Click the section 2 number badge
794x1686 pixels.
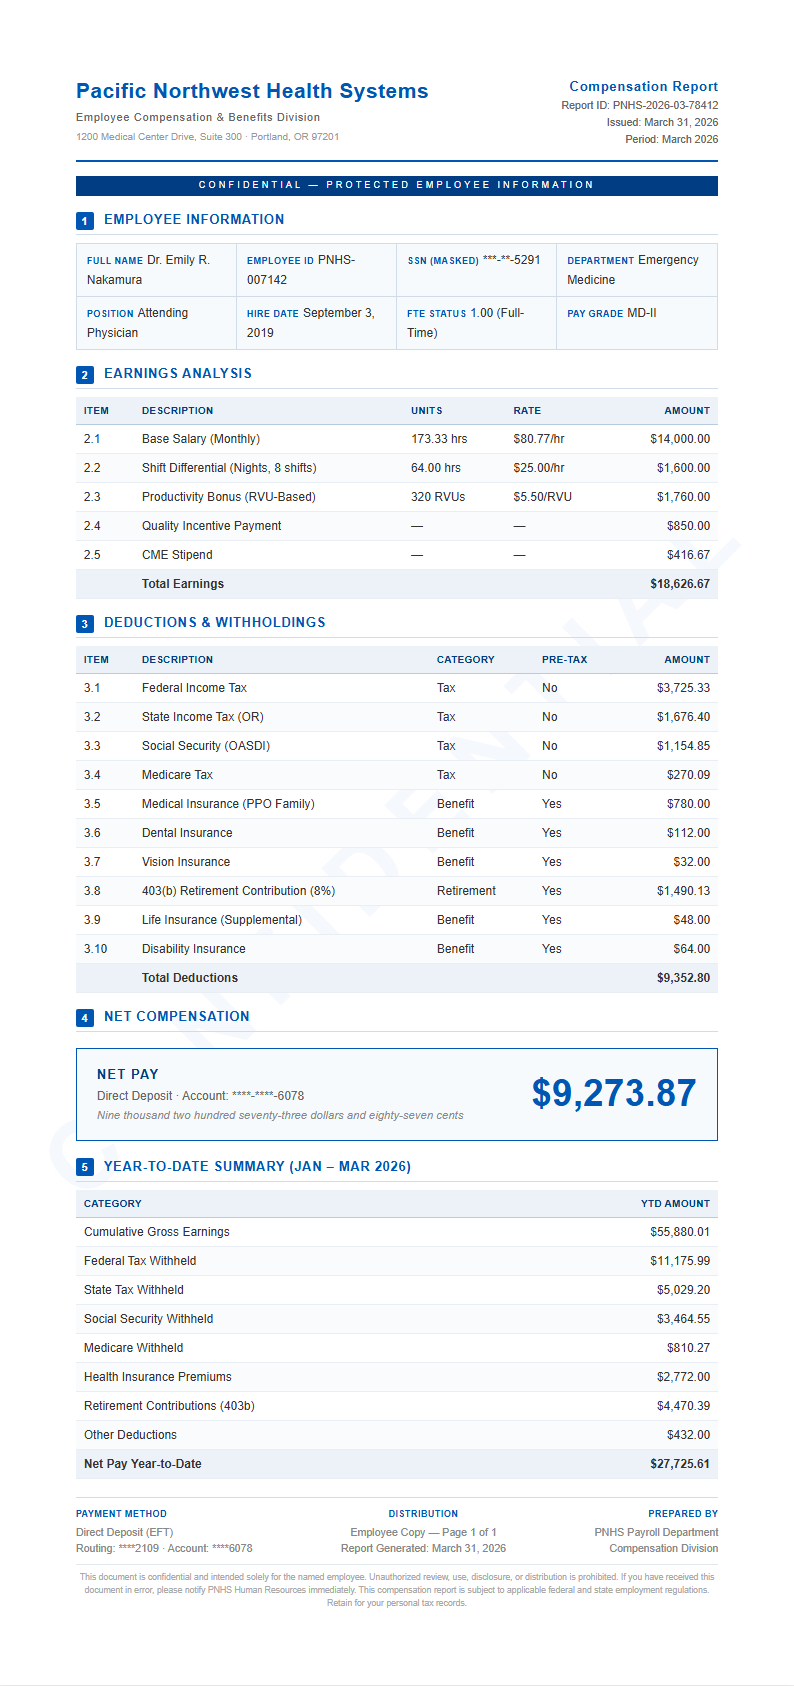[85, 375]
